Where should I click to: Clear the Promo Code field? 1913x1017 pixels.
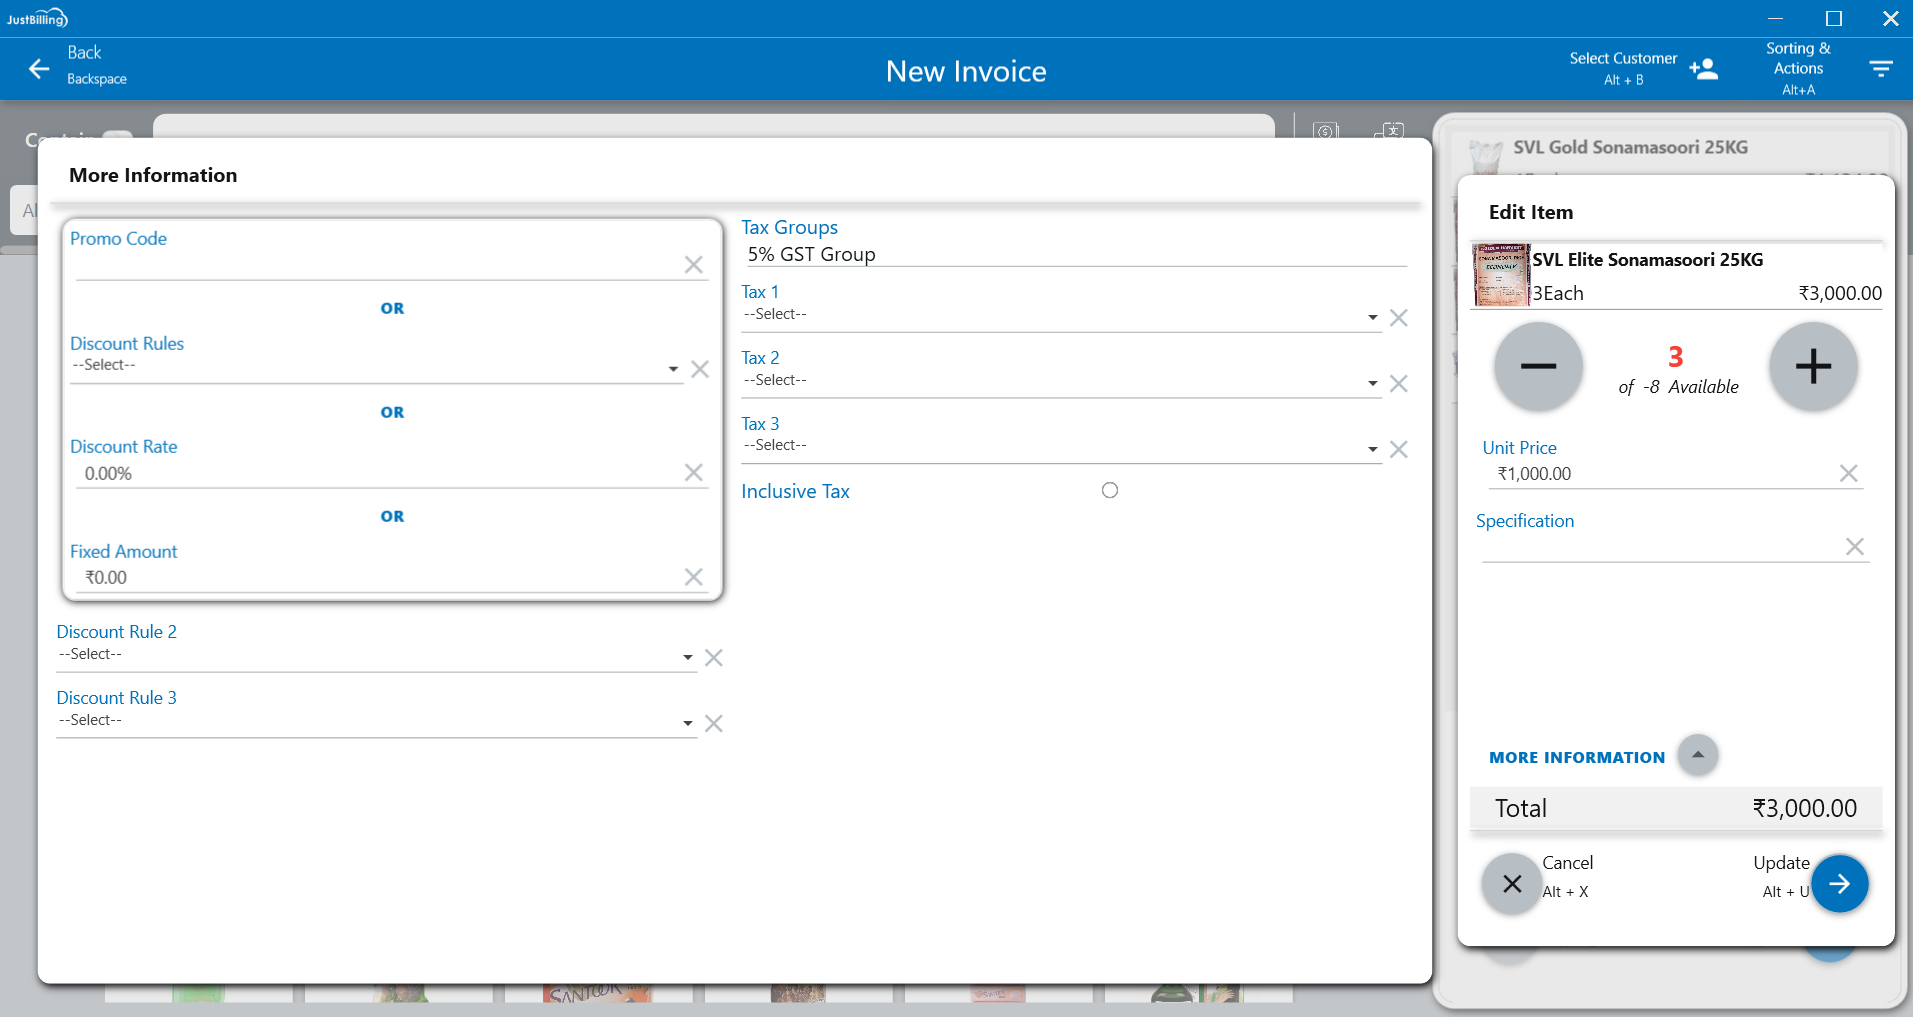click(693, 265)
